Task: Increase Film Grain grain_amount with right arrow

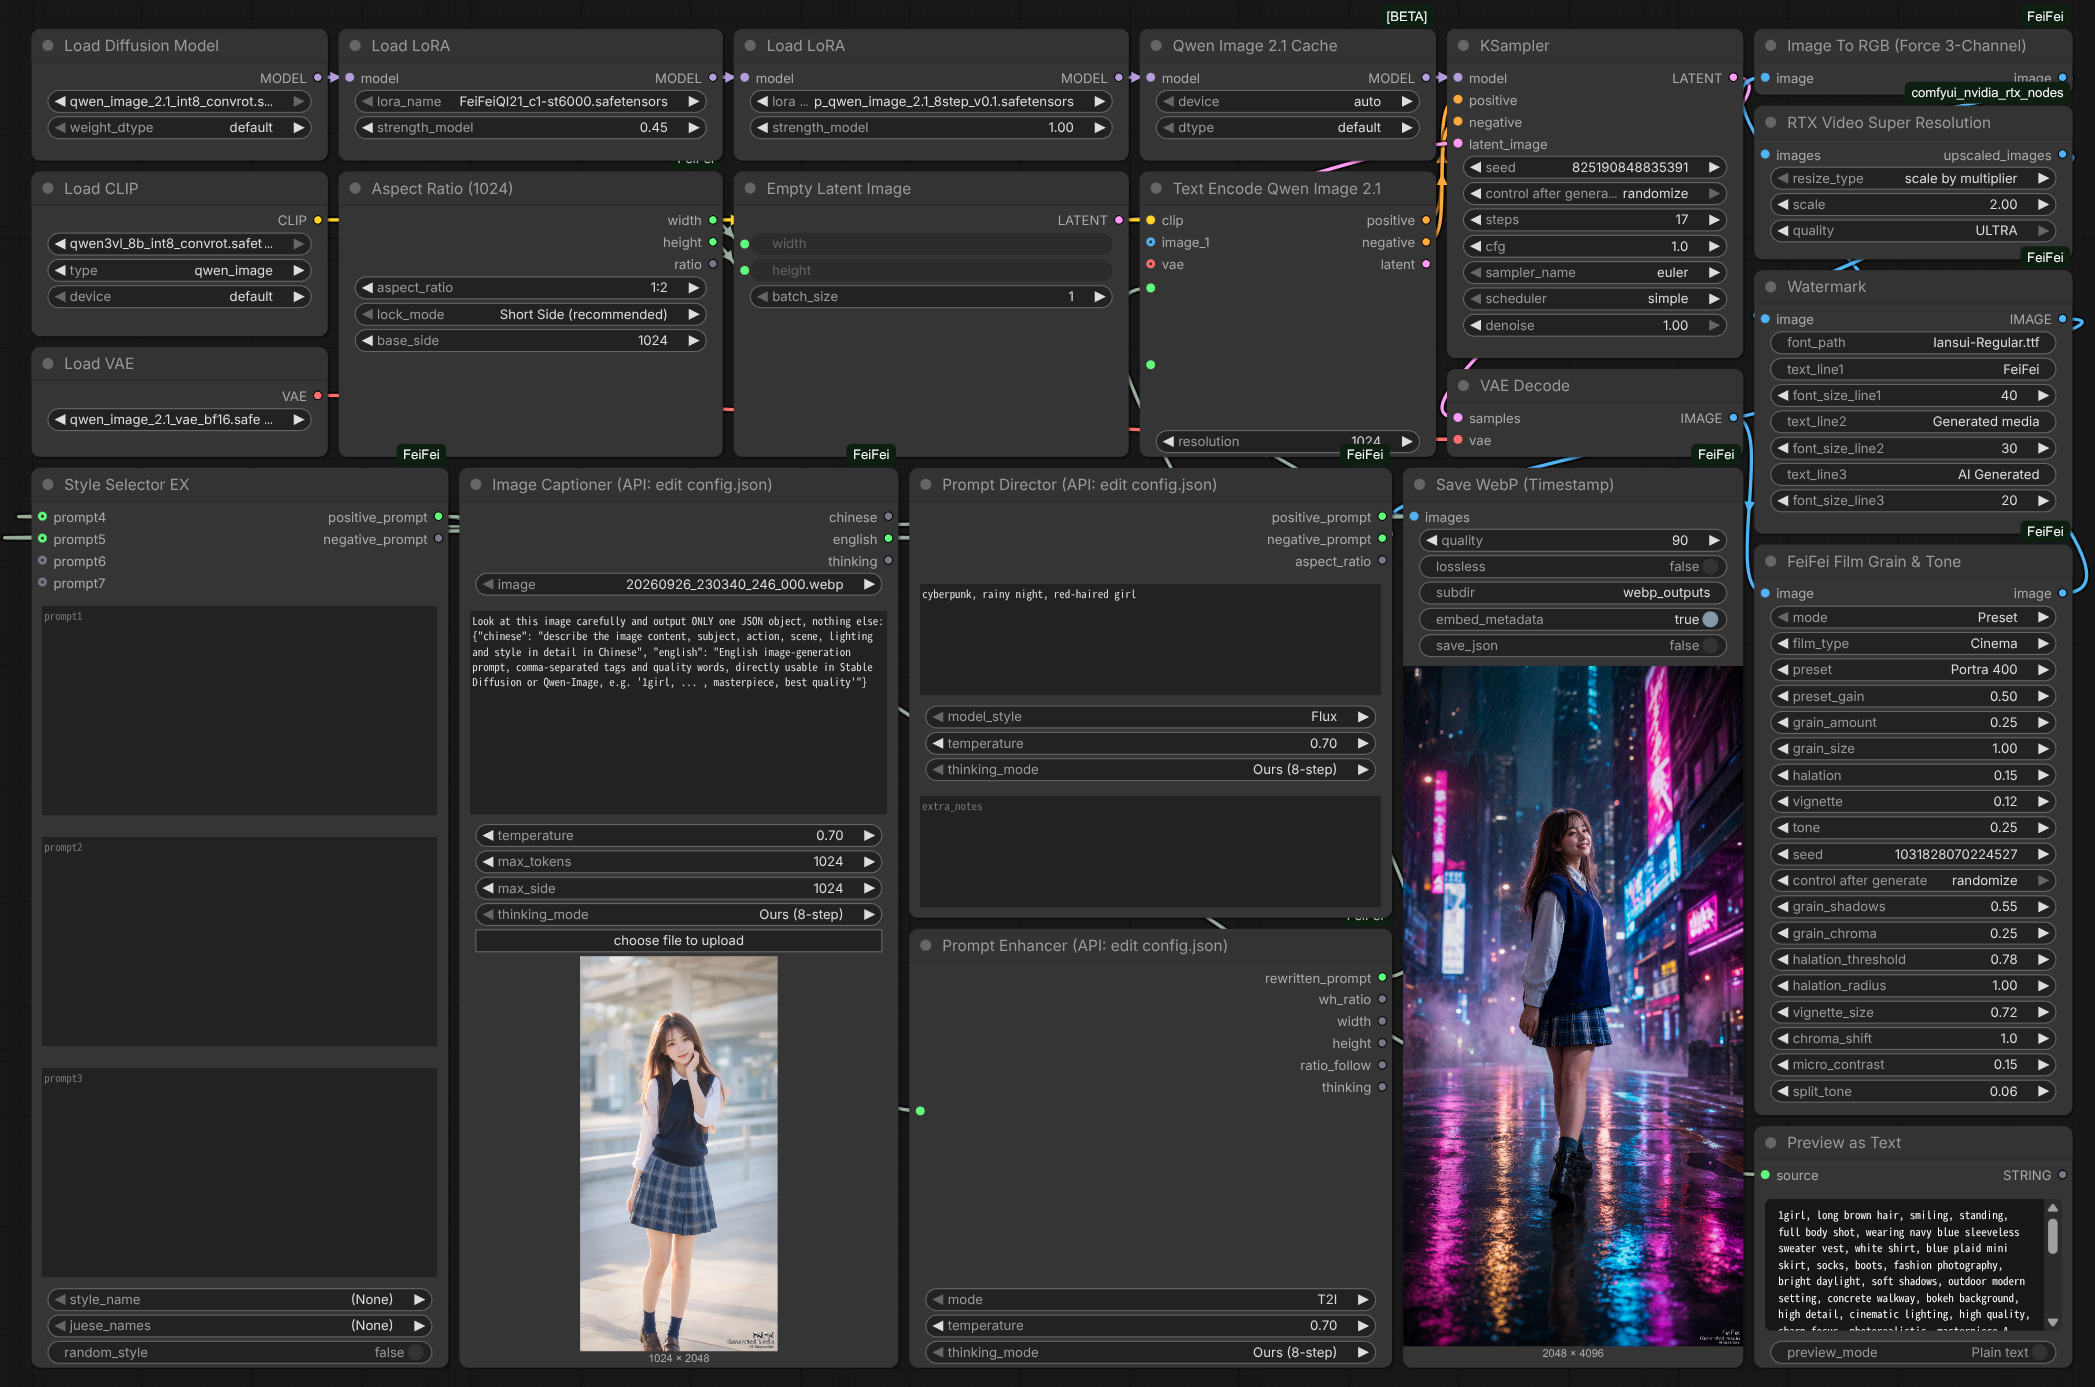Action: [x=2043, y=723]
